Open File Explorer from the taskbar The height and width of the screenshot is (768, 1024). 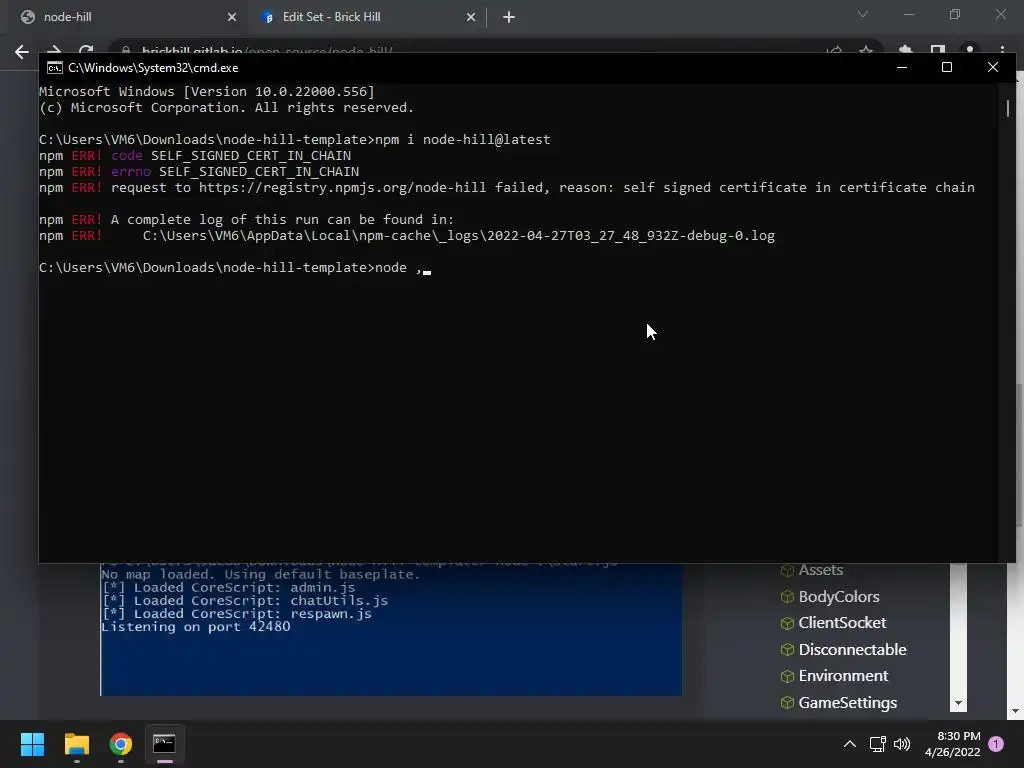click(x=76, y=744)
